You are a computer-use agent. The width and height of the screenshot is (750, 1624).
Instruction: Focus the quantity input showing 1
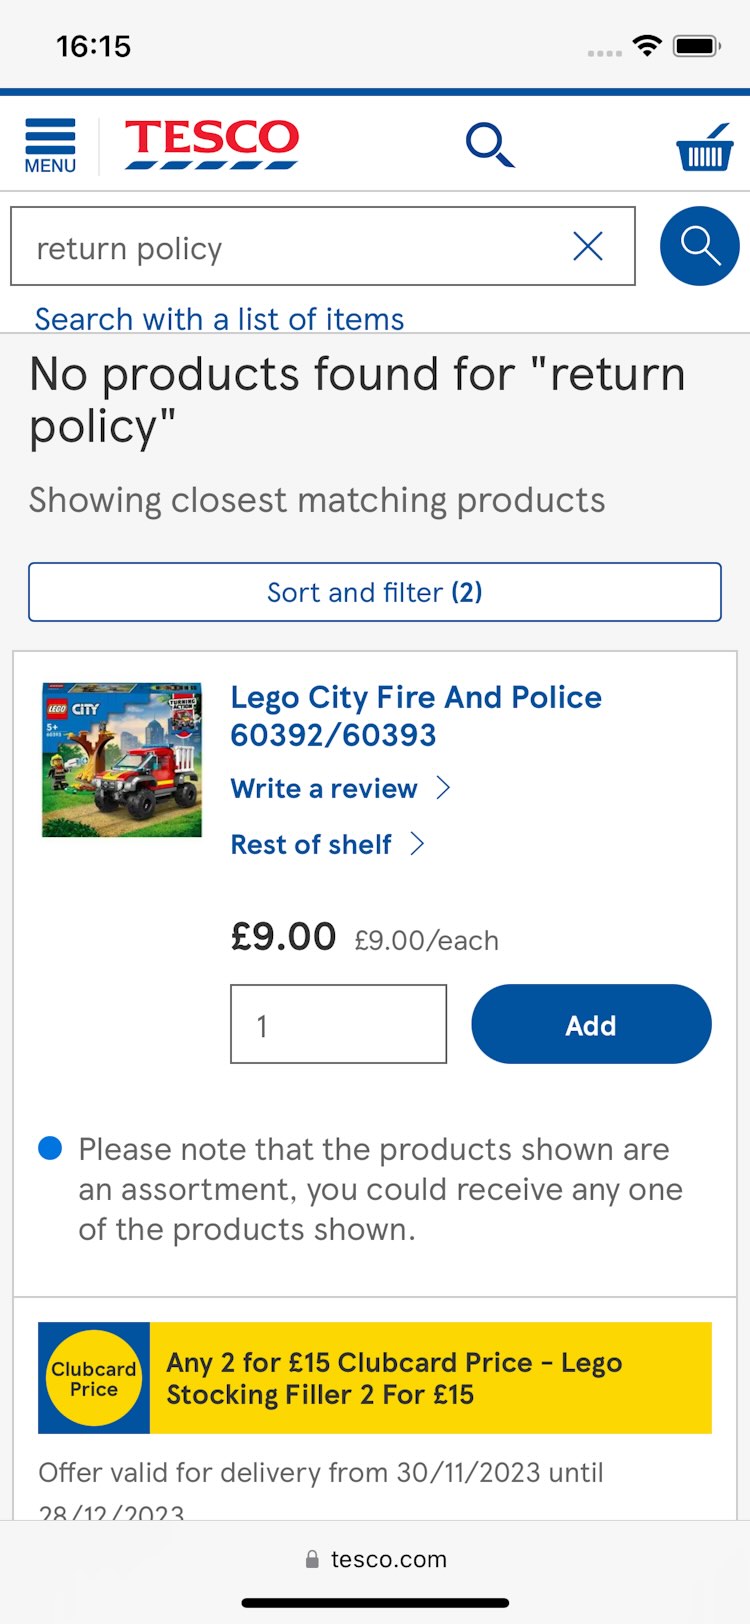(x=338, y=1024)
